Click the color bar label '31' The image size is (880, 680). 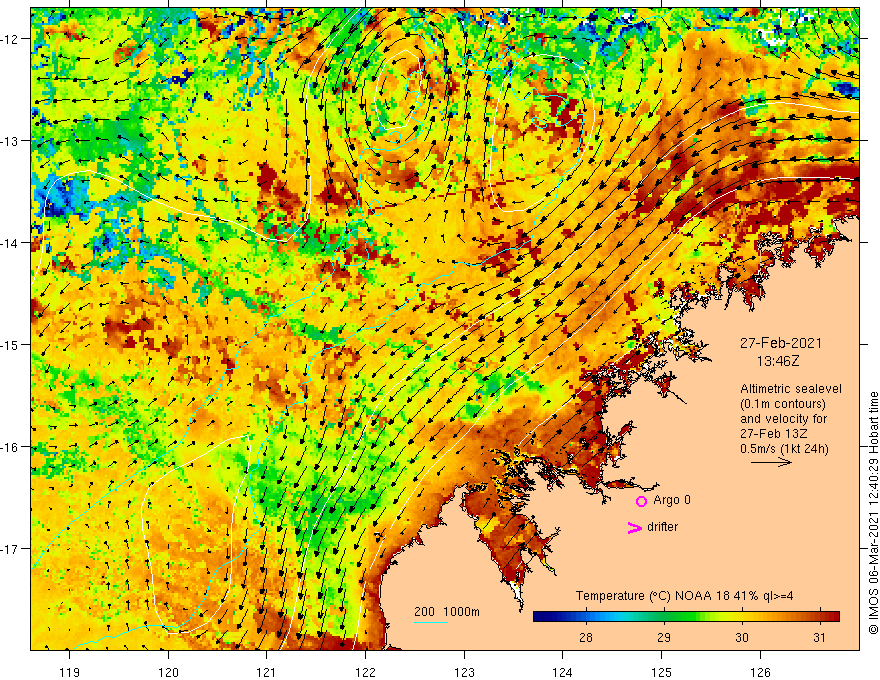[819, 637]
